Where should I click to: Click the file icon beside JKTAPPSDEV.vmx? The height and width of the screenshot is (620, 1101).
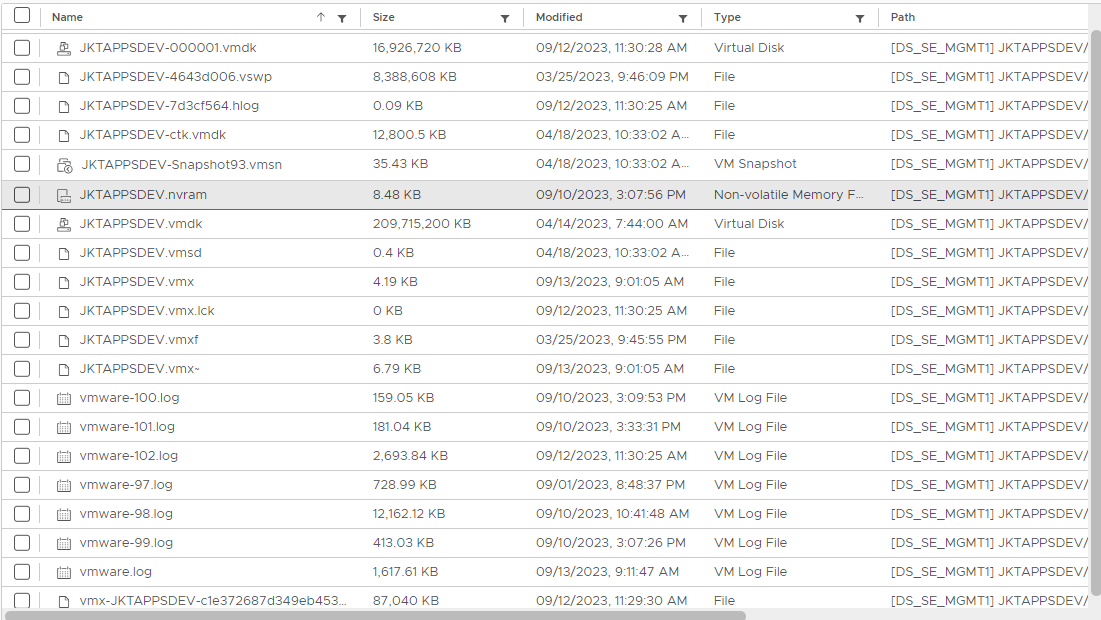pyautogui.click(x=64, y=283)
